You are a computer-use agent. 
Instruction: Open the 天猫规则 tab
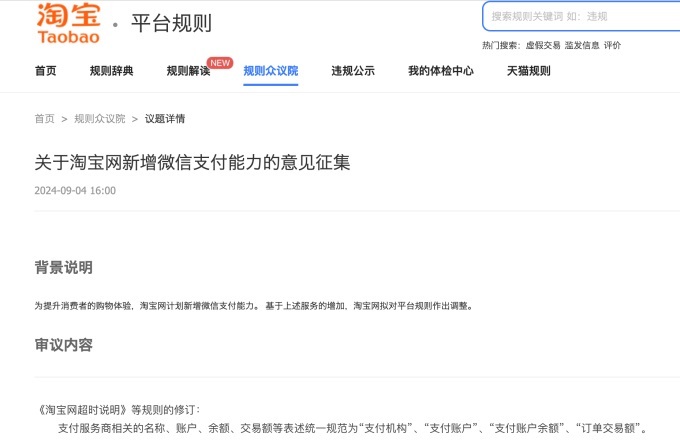click(x=528, y=71)
